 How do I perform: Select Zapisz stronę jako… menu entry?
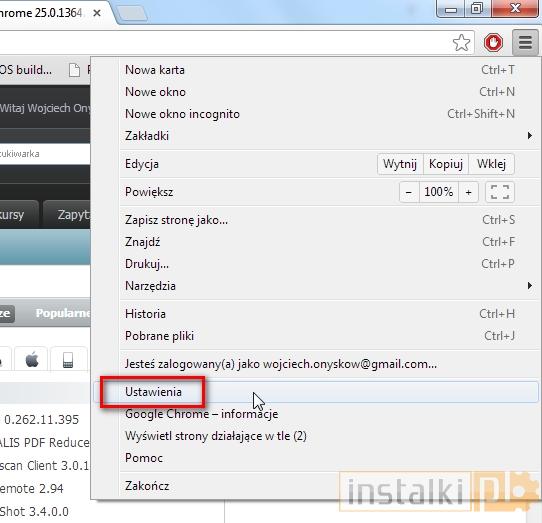pos(316,220)
